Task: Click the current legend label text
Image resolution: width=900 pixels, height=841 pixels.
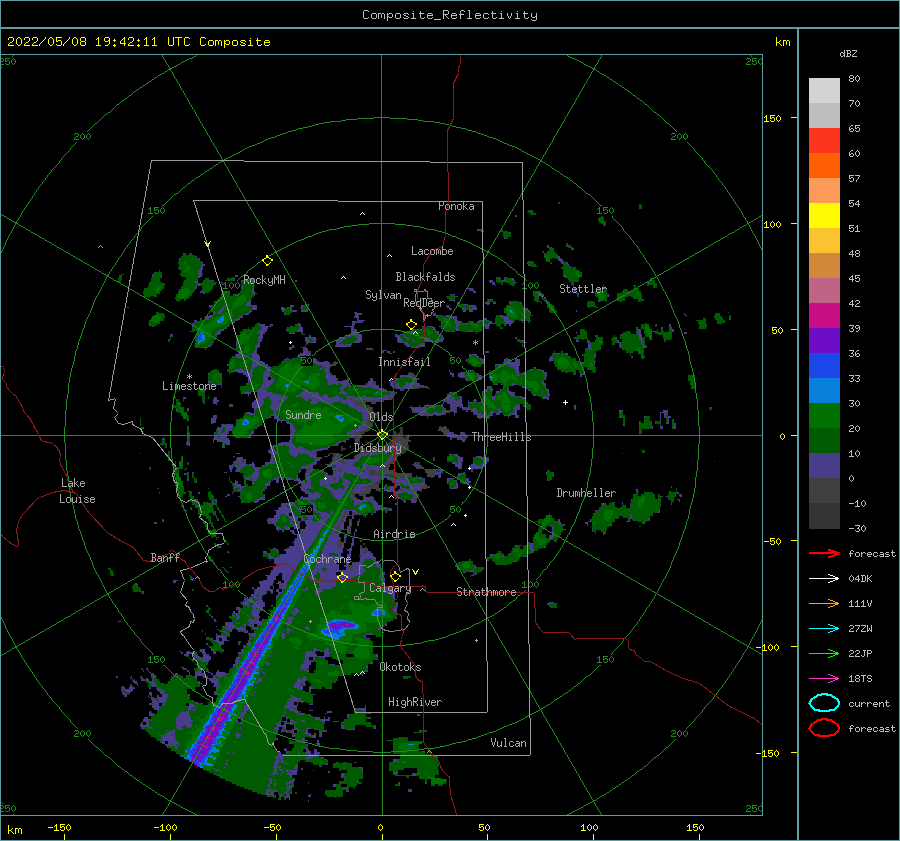Action: [868, 703]
